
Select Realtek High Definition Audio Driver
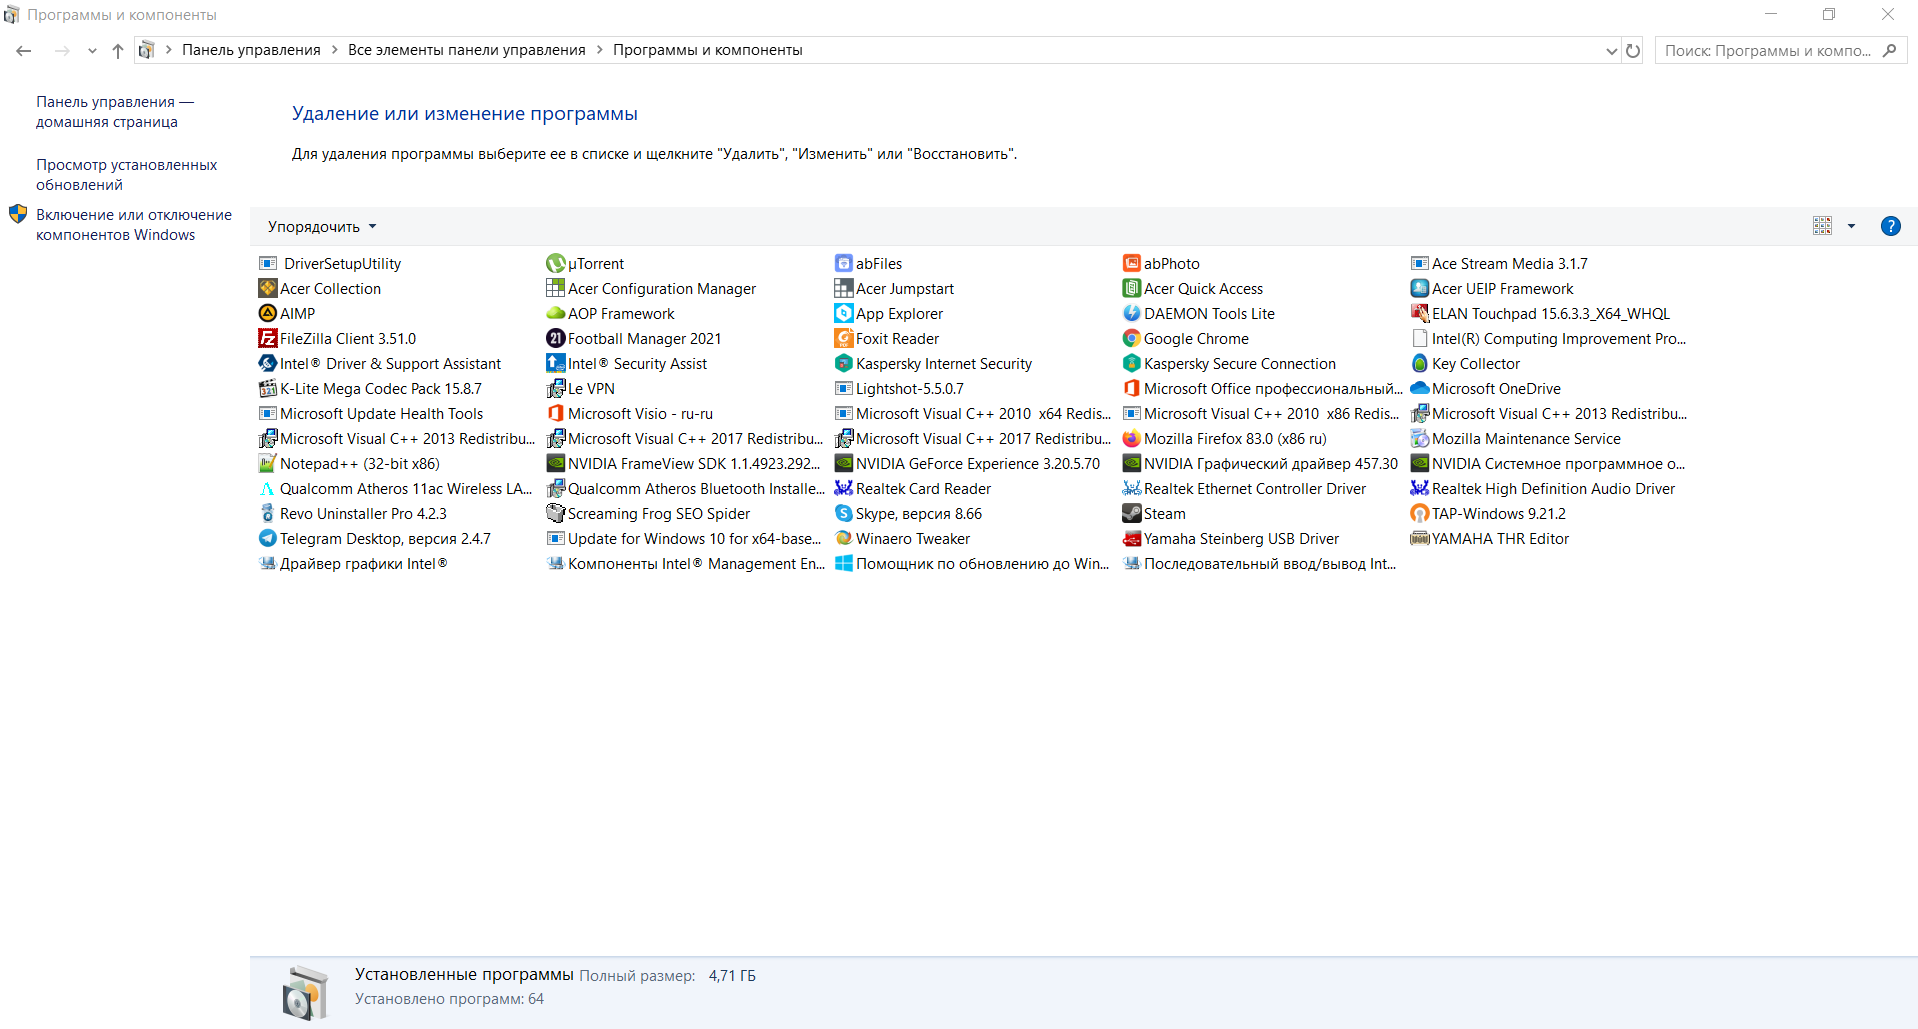point(1543,489)
